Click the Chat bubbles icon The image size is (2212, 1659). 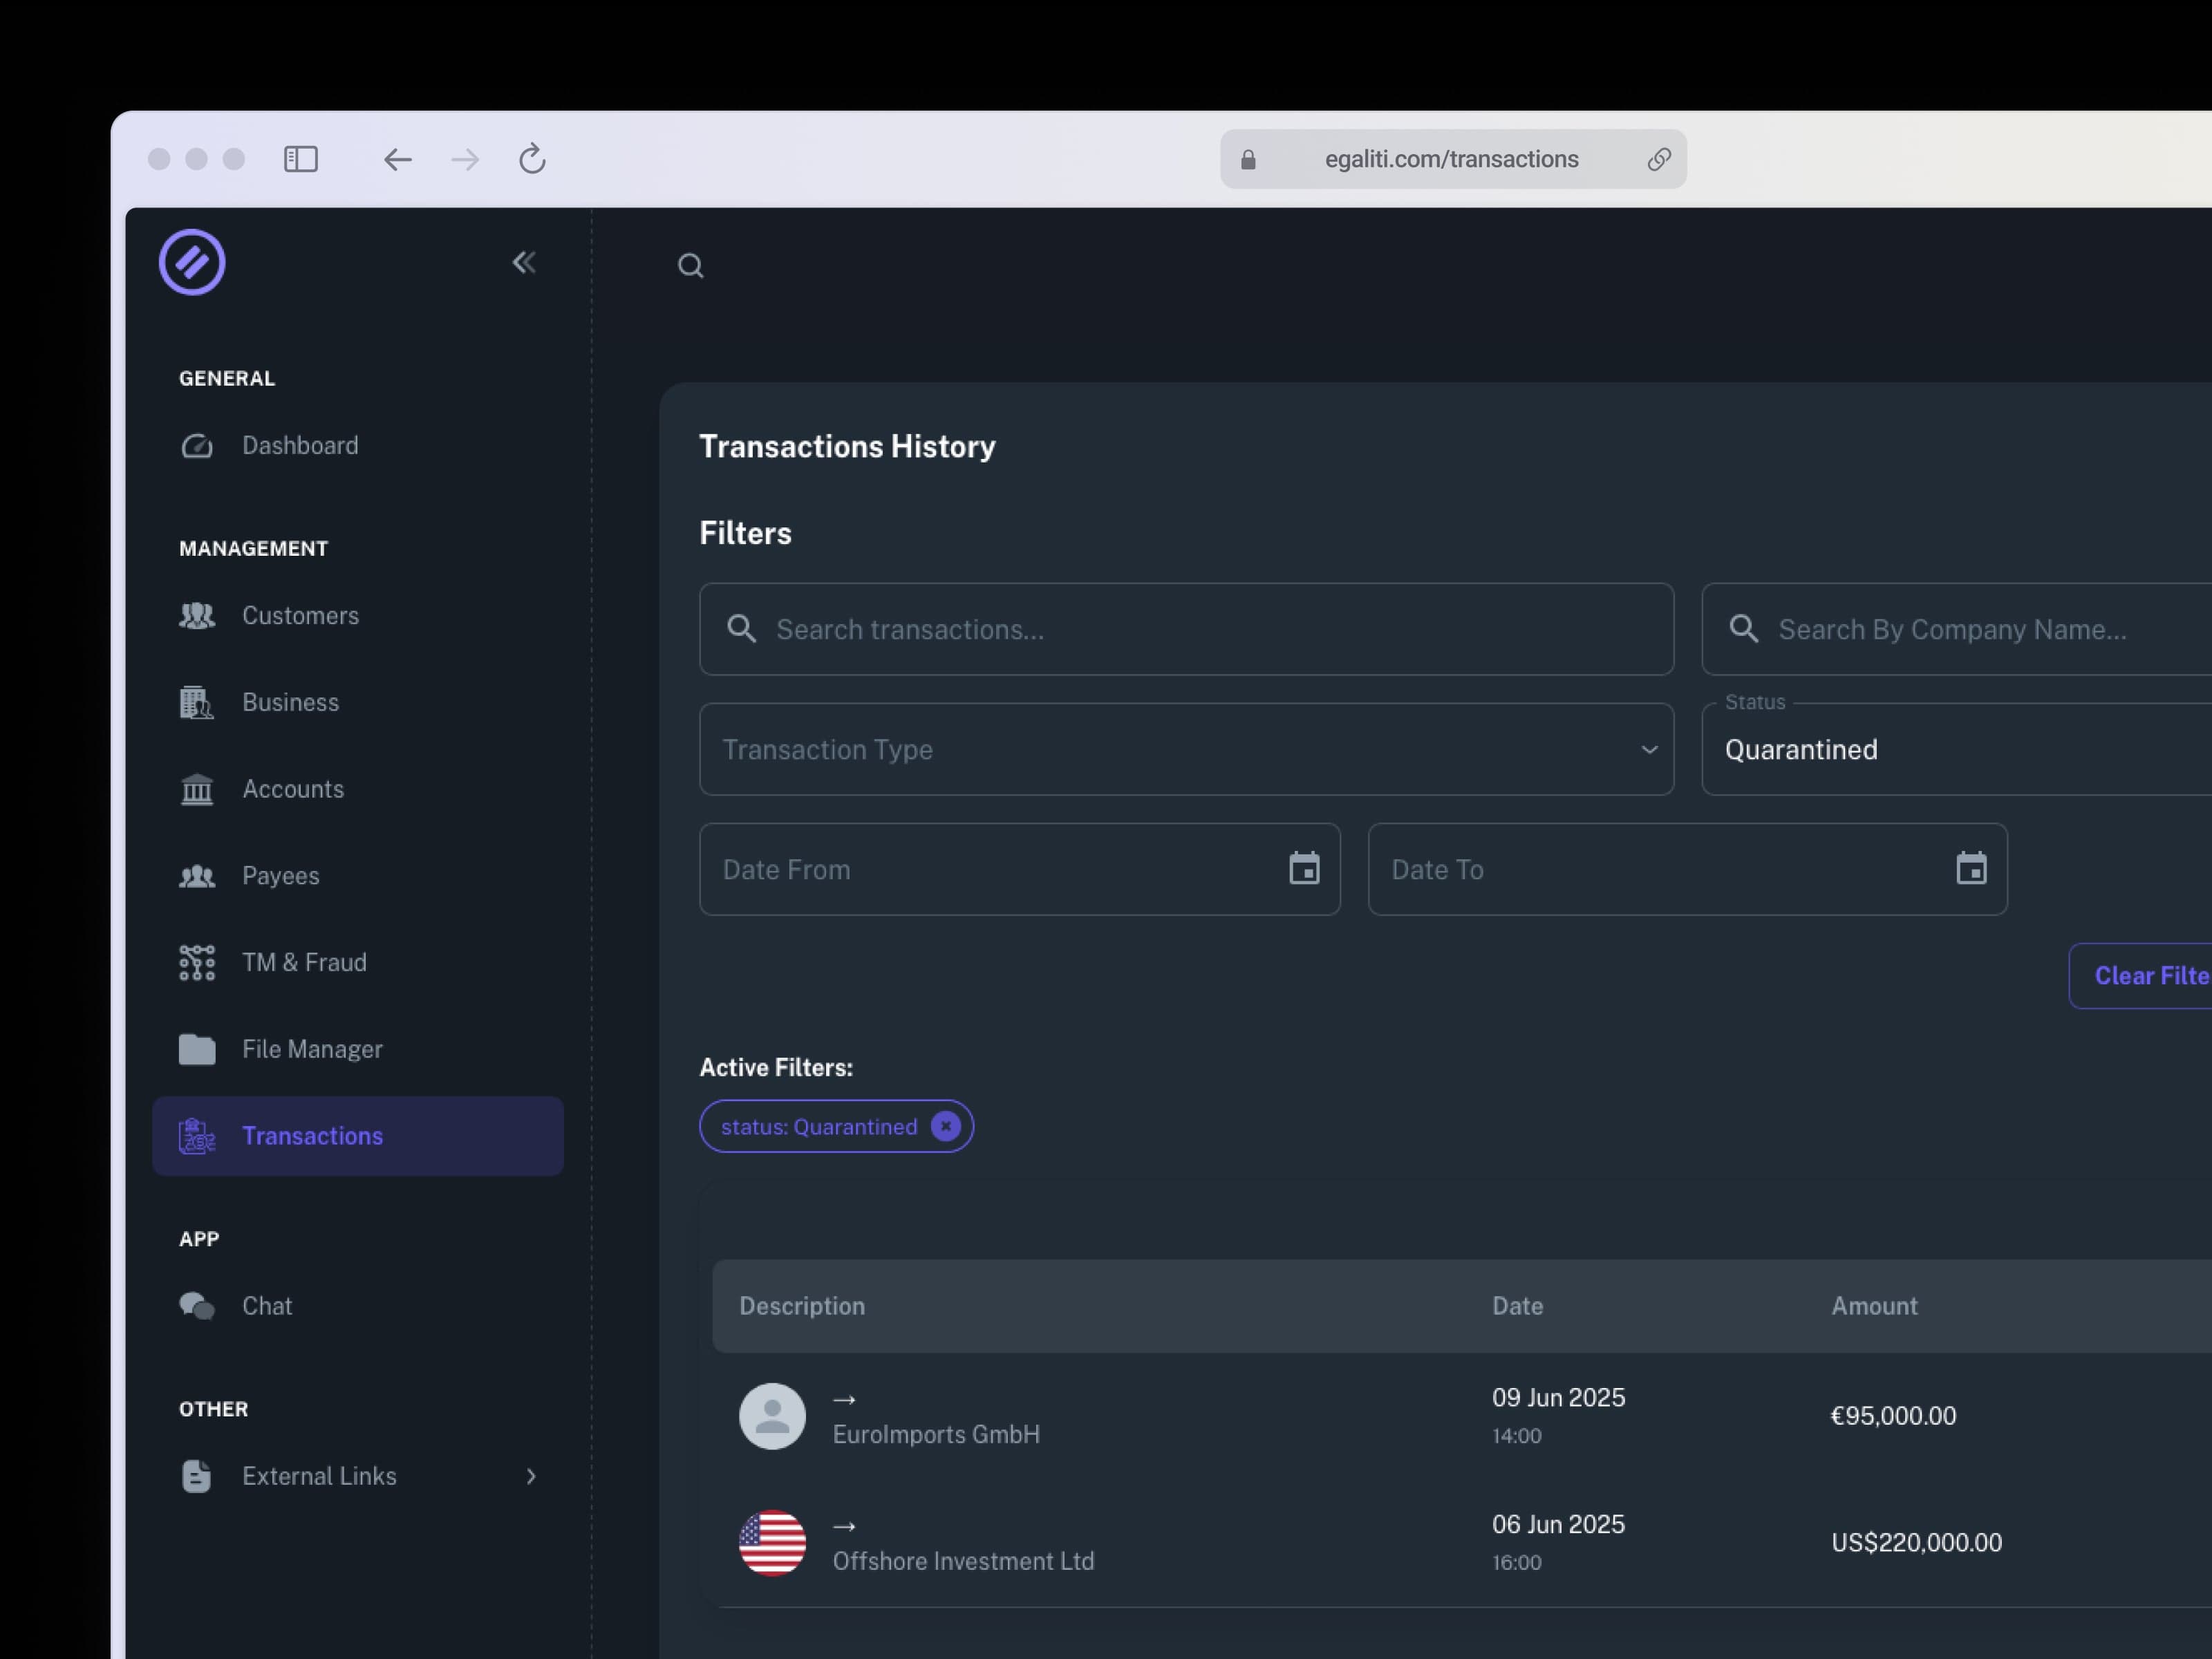coord(197,1307)
